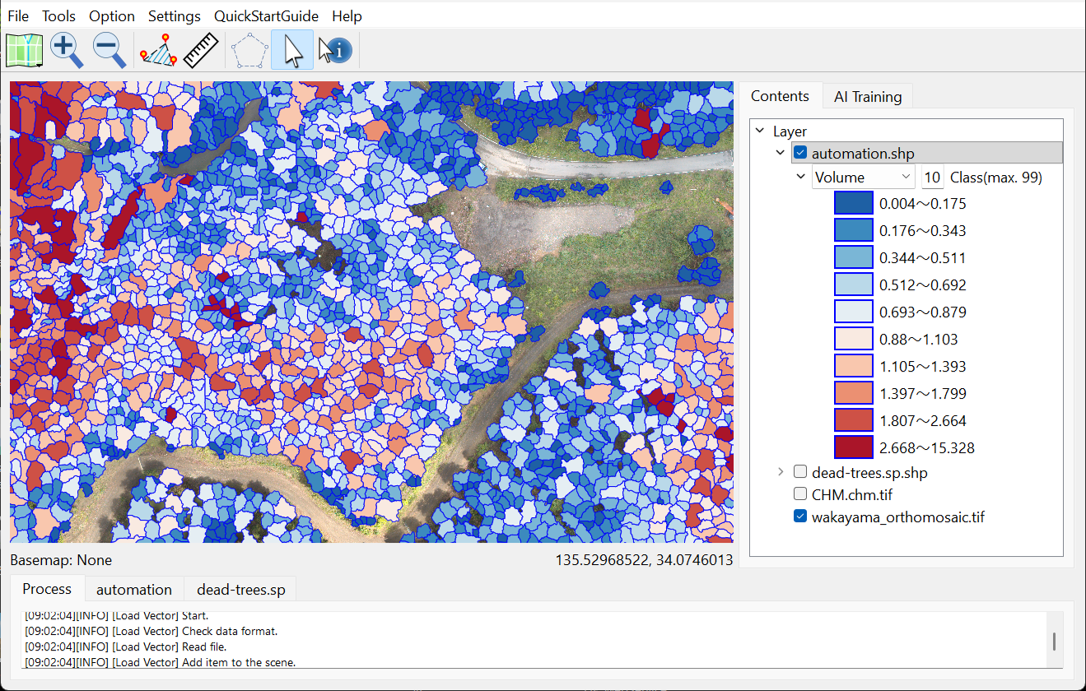Image resolution: width=1086 pixels, height=691 pixels.
Task: Open the QuickStartGuide menu
Action: [266, 16]
